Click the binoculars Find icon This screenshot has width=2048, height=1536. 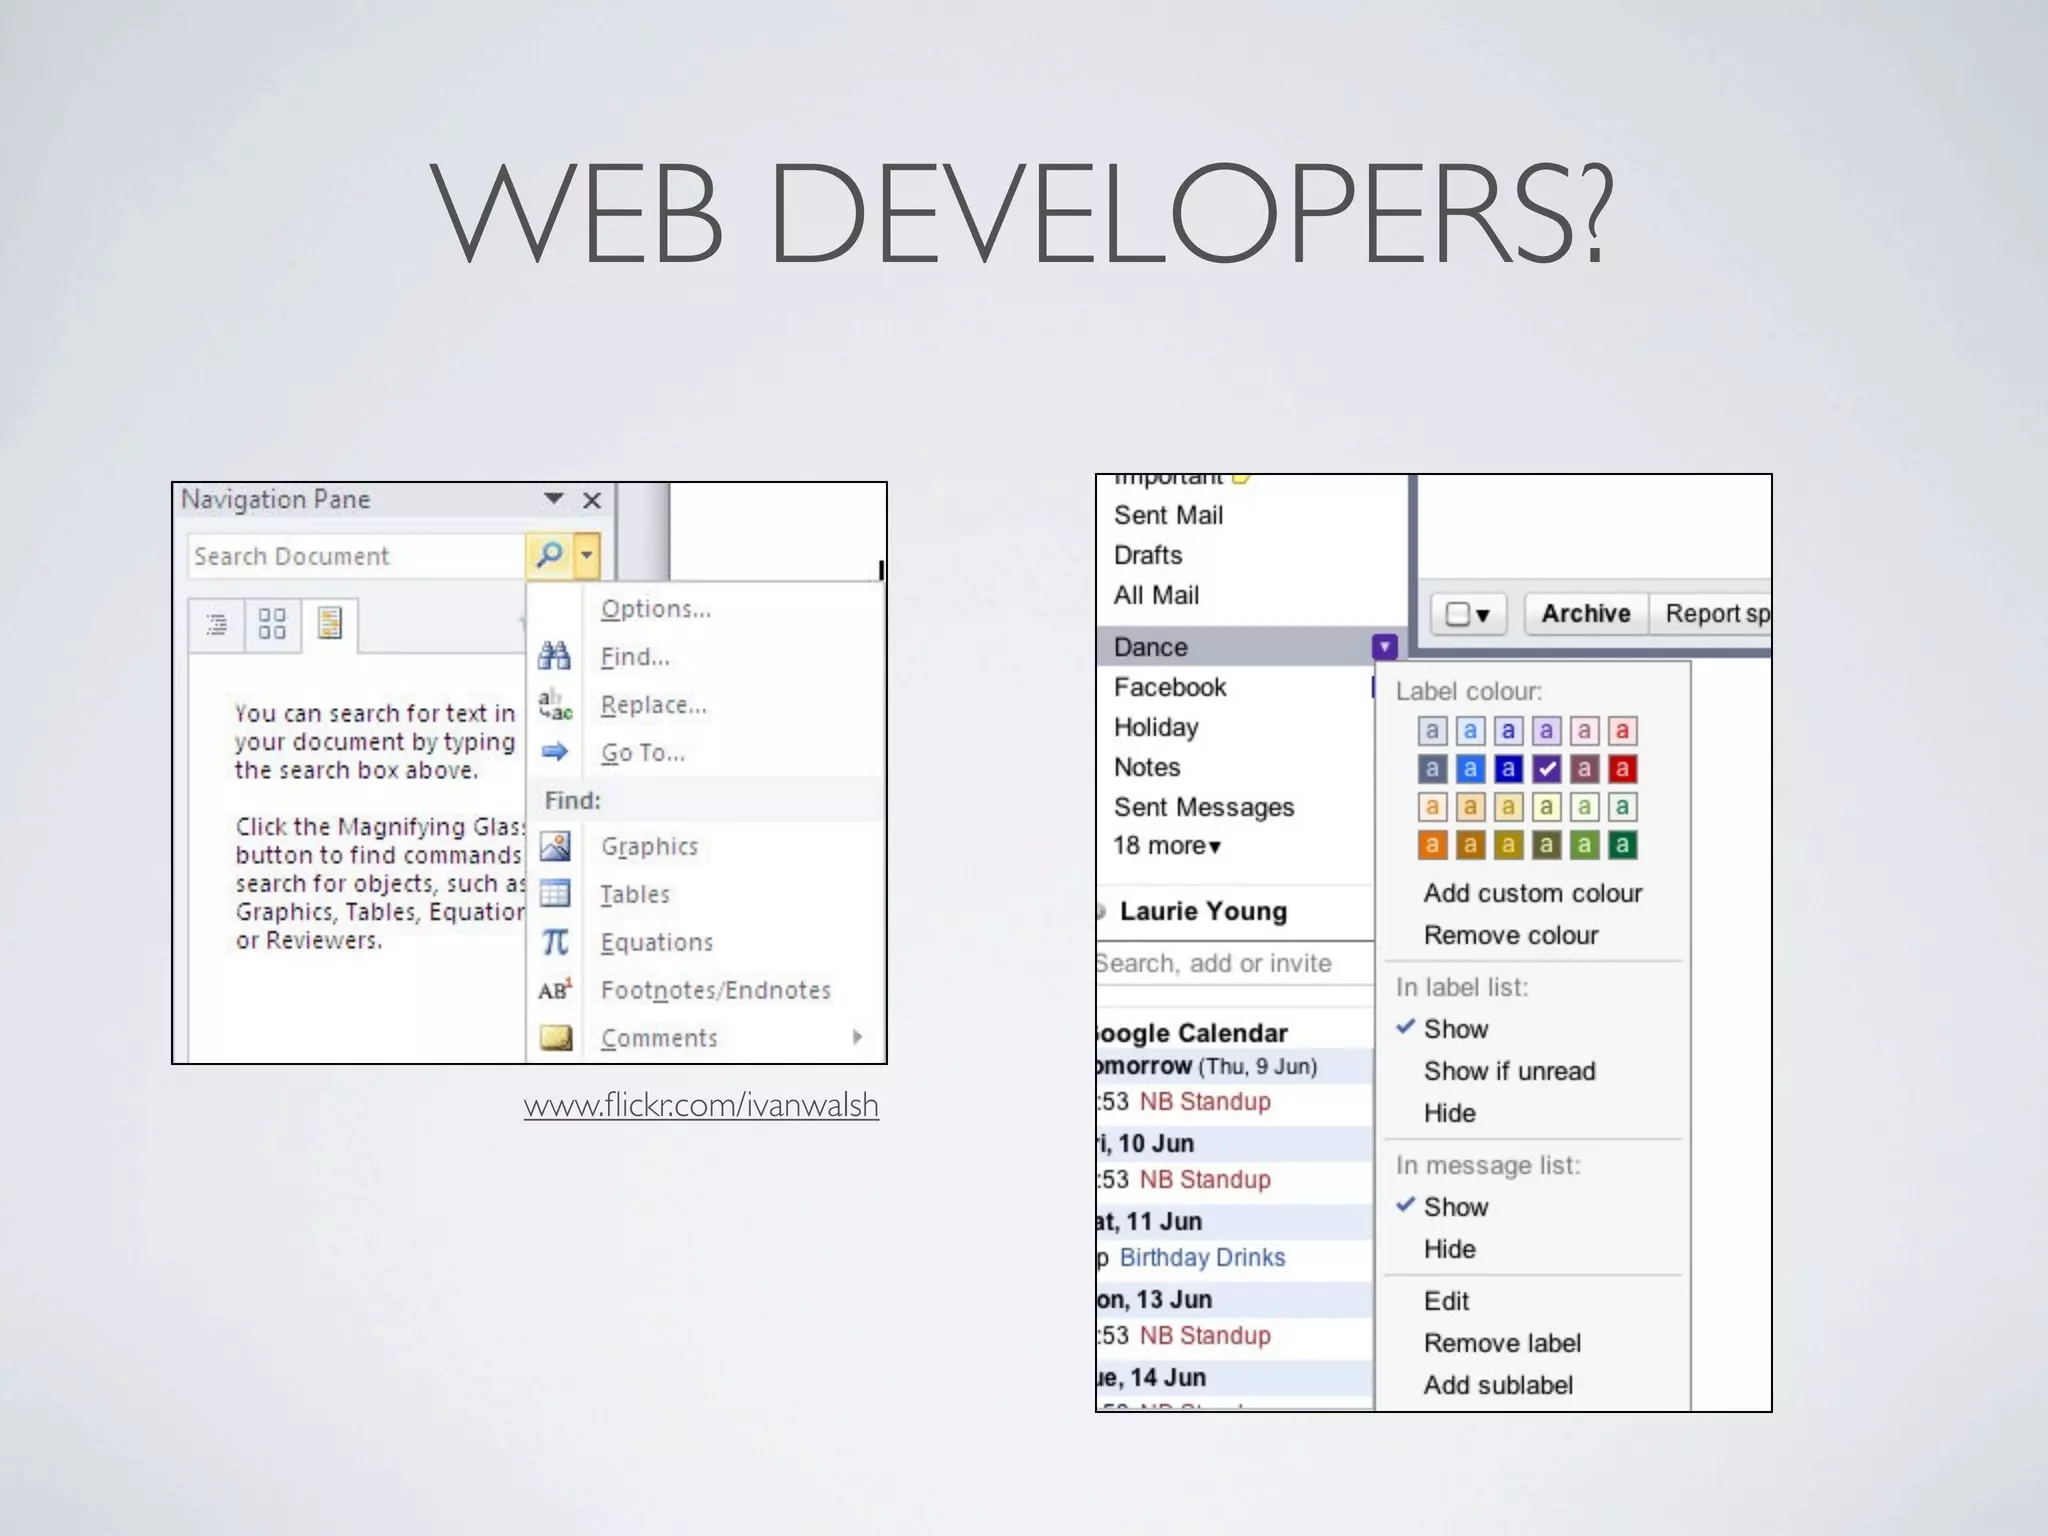coord(555,656)
